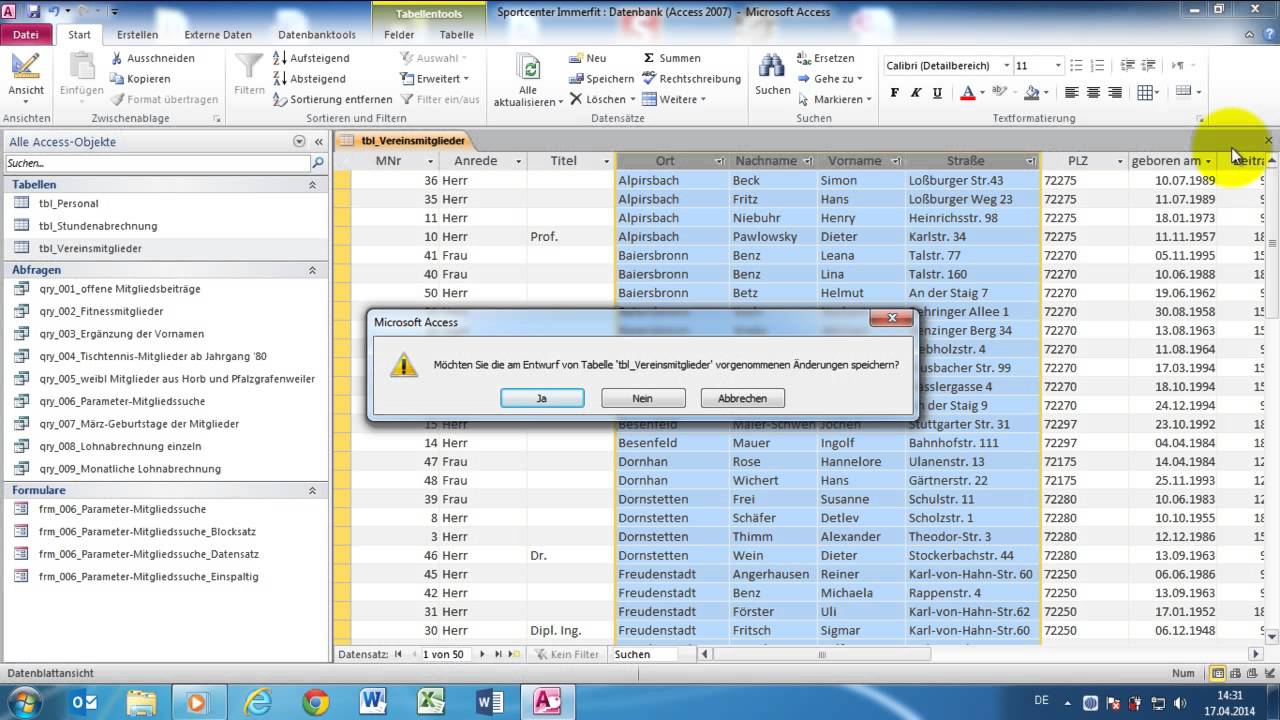Click the Suchen binoculars icon

772,67
